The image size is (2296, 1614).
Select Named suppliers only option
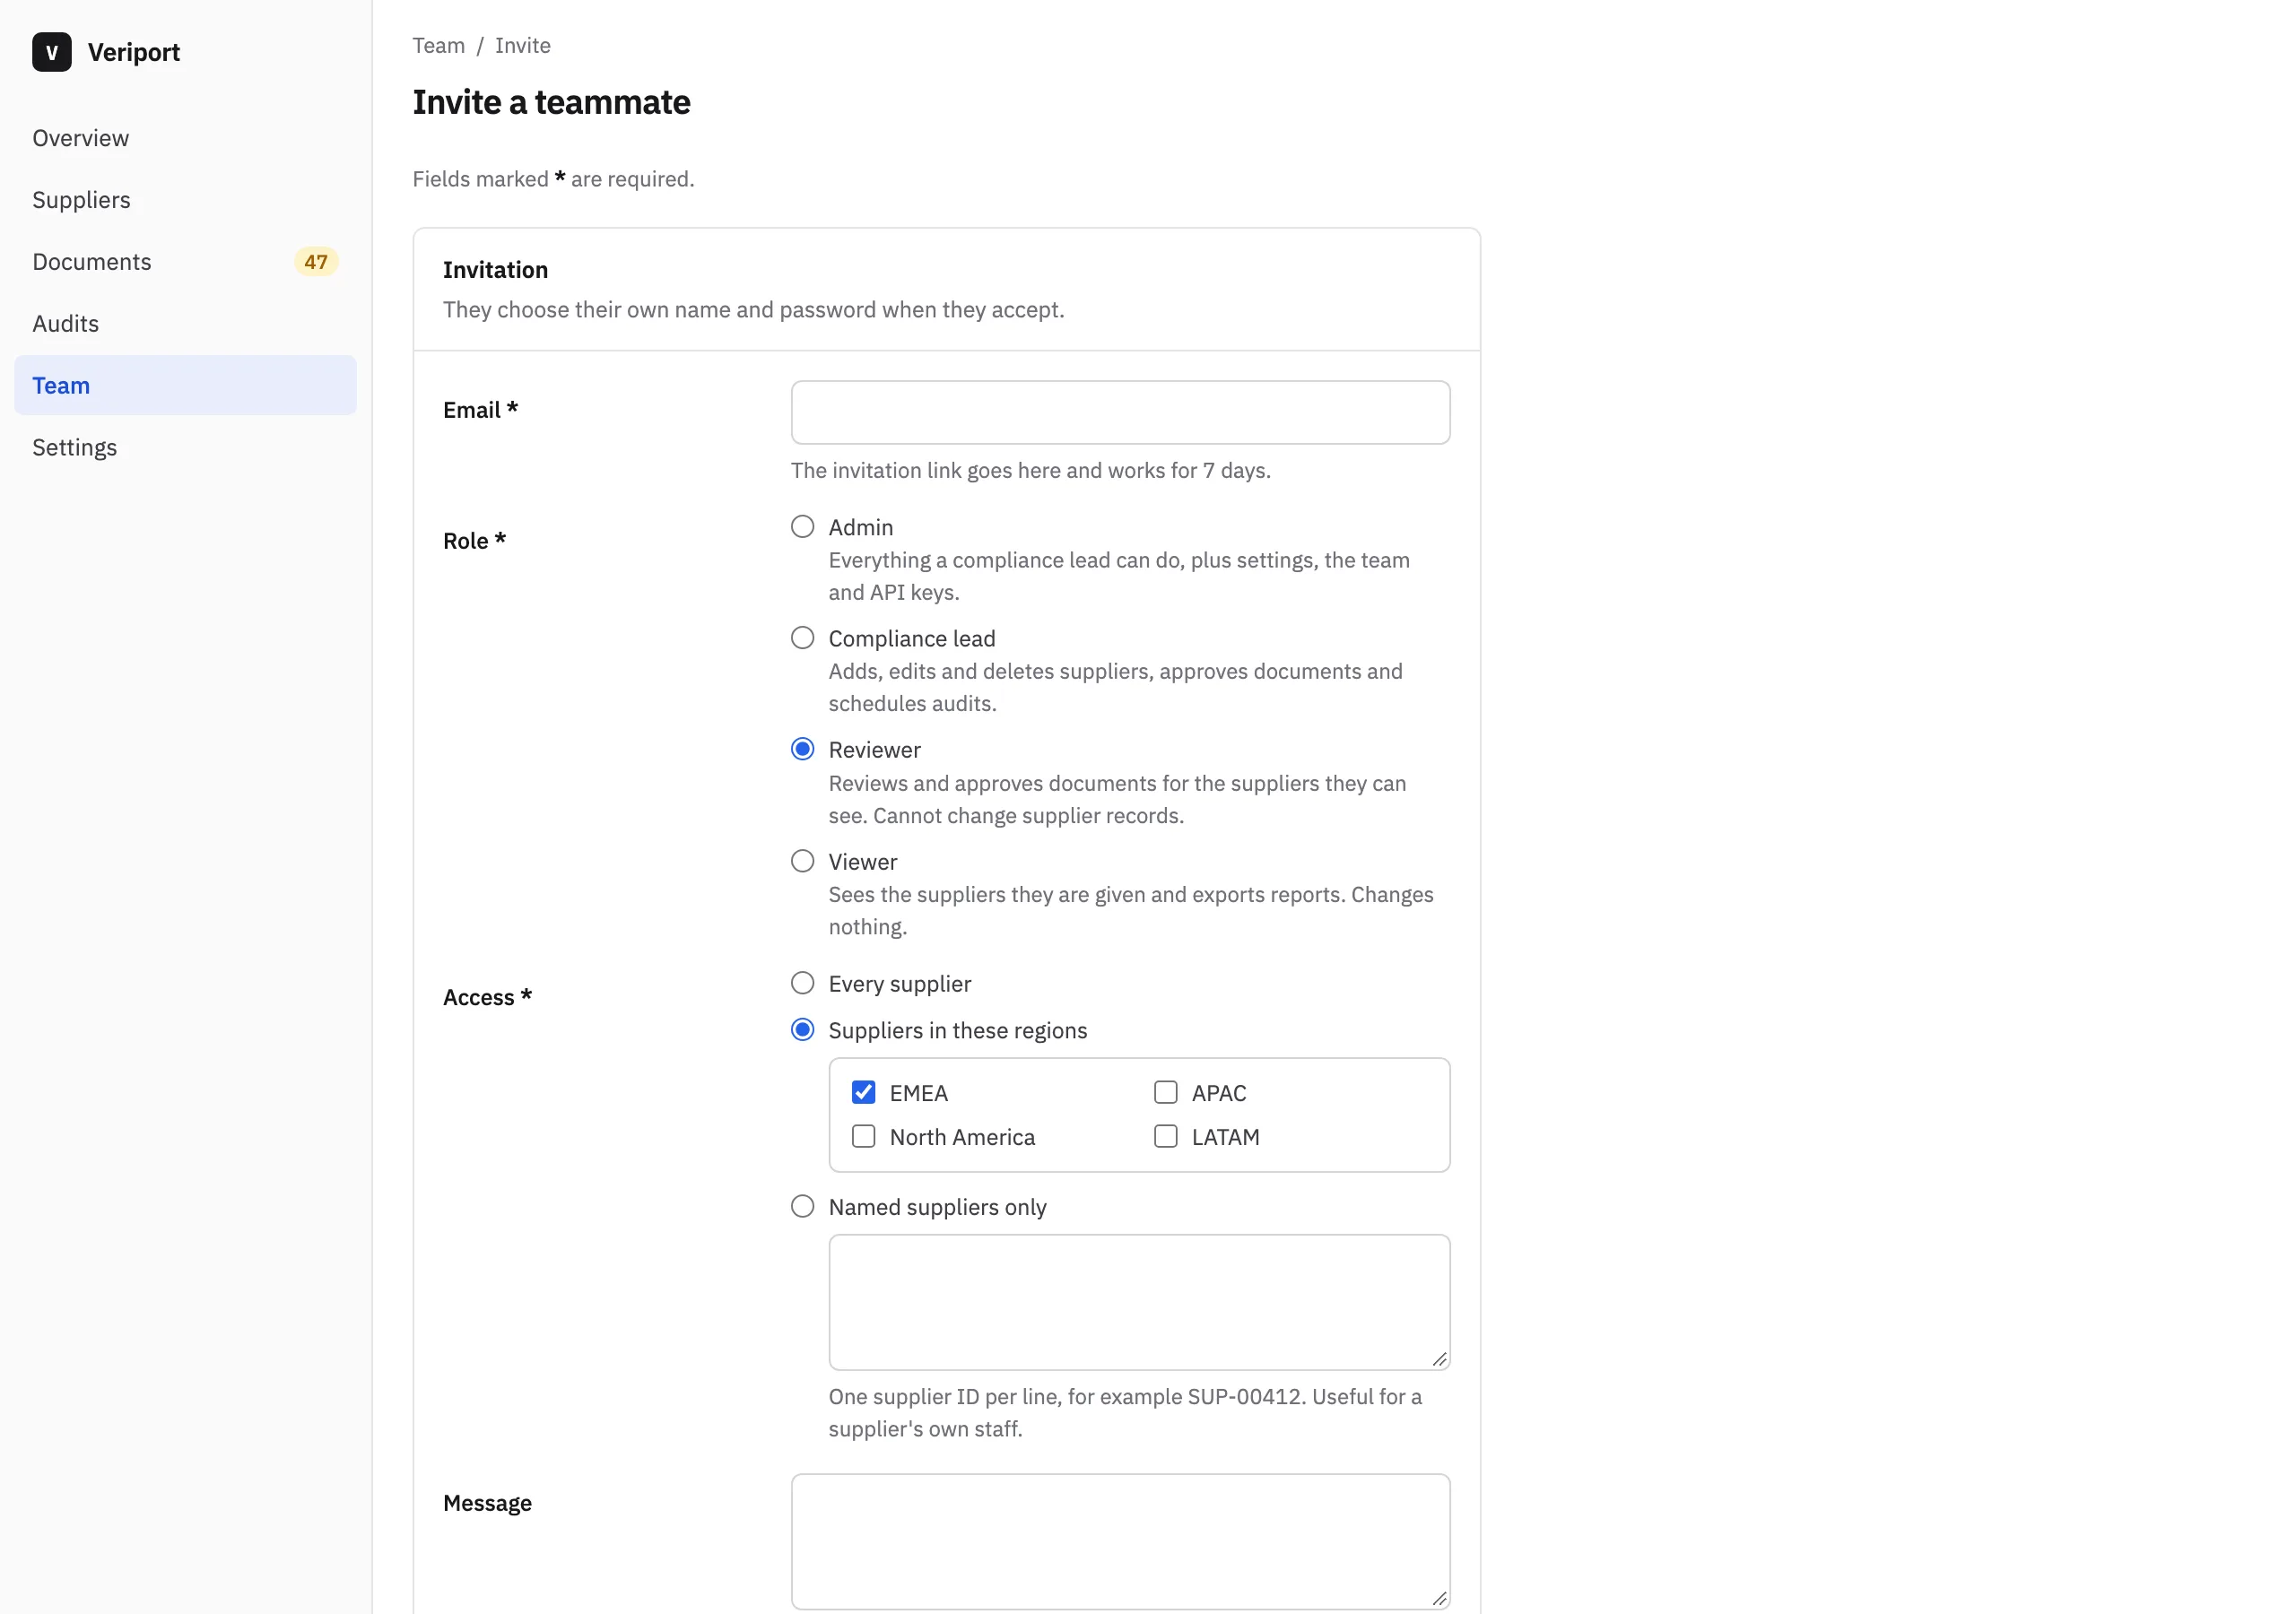pos(802,1207)
